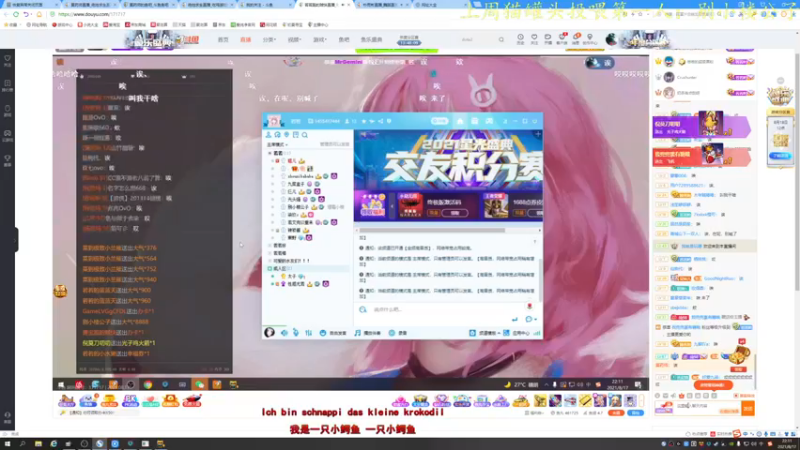Click the person icon above YY channel tree
800x450 pixels.
(268, 135)
